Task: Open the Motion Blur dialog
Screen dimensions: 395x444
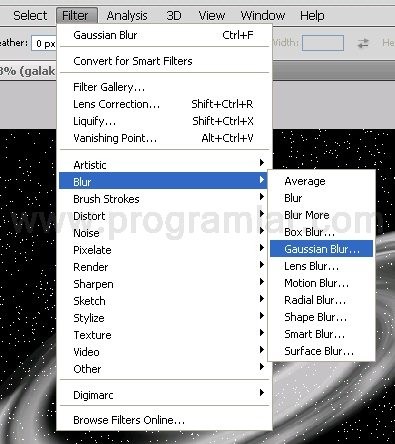Action: [x=321, y=283]
